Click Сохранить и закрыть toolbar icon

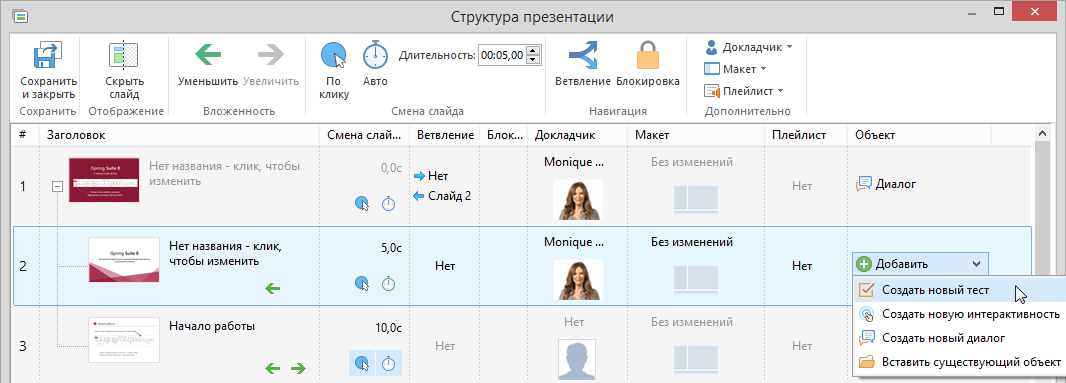[x=48, y=56]
